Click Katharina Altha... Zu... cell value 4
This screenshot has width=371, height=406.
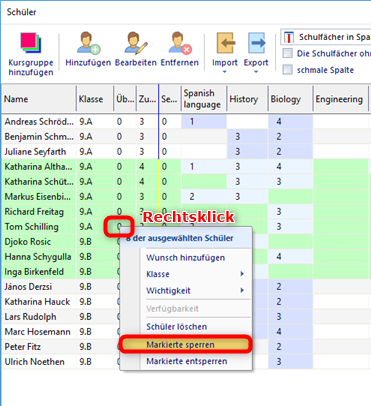[147, 167]
